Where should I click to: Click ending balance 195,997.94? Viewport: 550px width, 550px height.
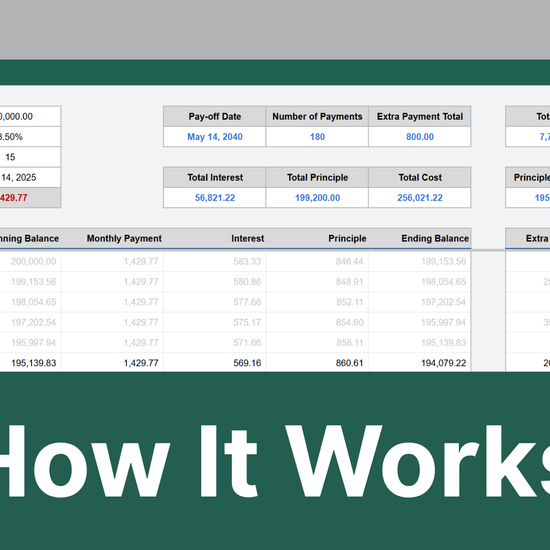[x=443, y=322]
